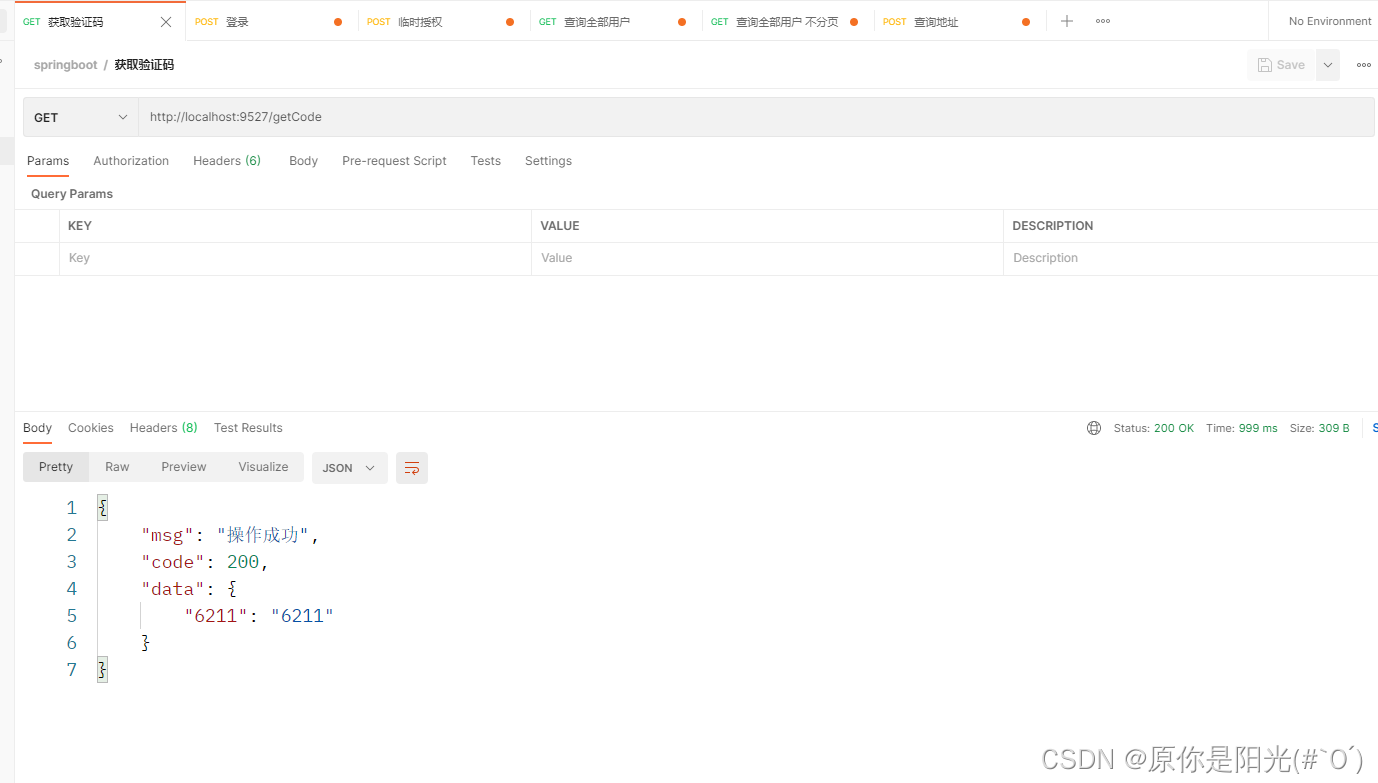Open the response Headers (8) tab
Viewport: 1378px width, 783px height.
pyautogui.click(x=164, y=428)
